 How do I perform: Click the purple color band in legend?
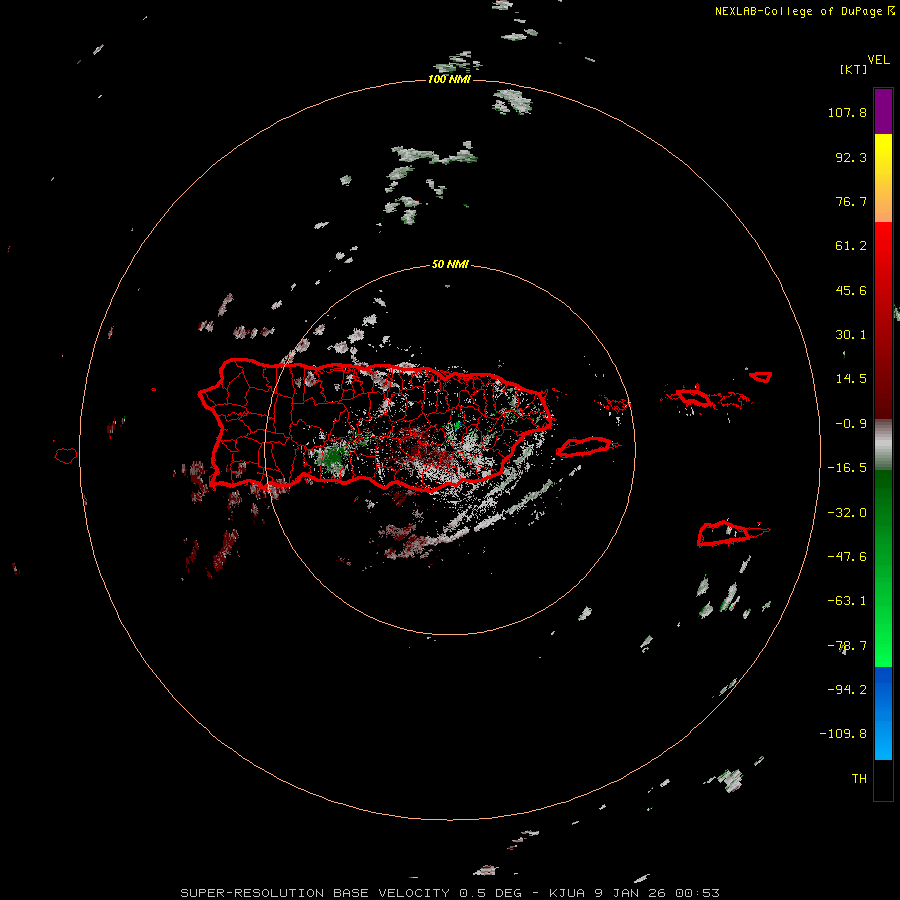883,111
